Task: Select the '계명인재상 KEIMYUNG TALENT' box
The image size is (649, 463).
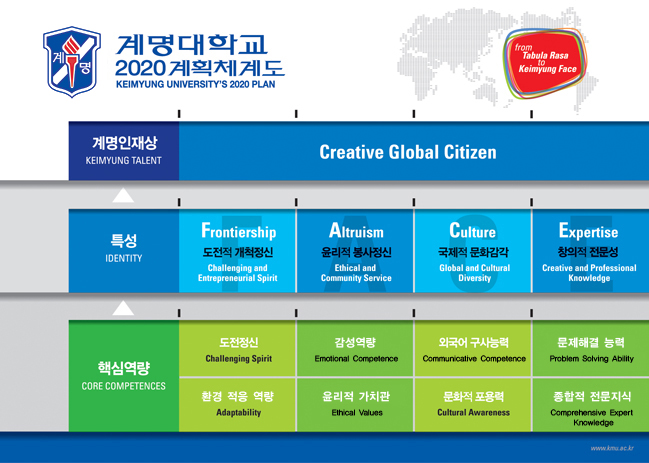Action: click(124, 151)
